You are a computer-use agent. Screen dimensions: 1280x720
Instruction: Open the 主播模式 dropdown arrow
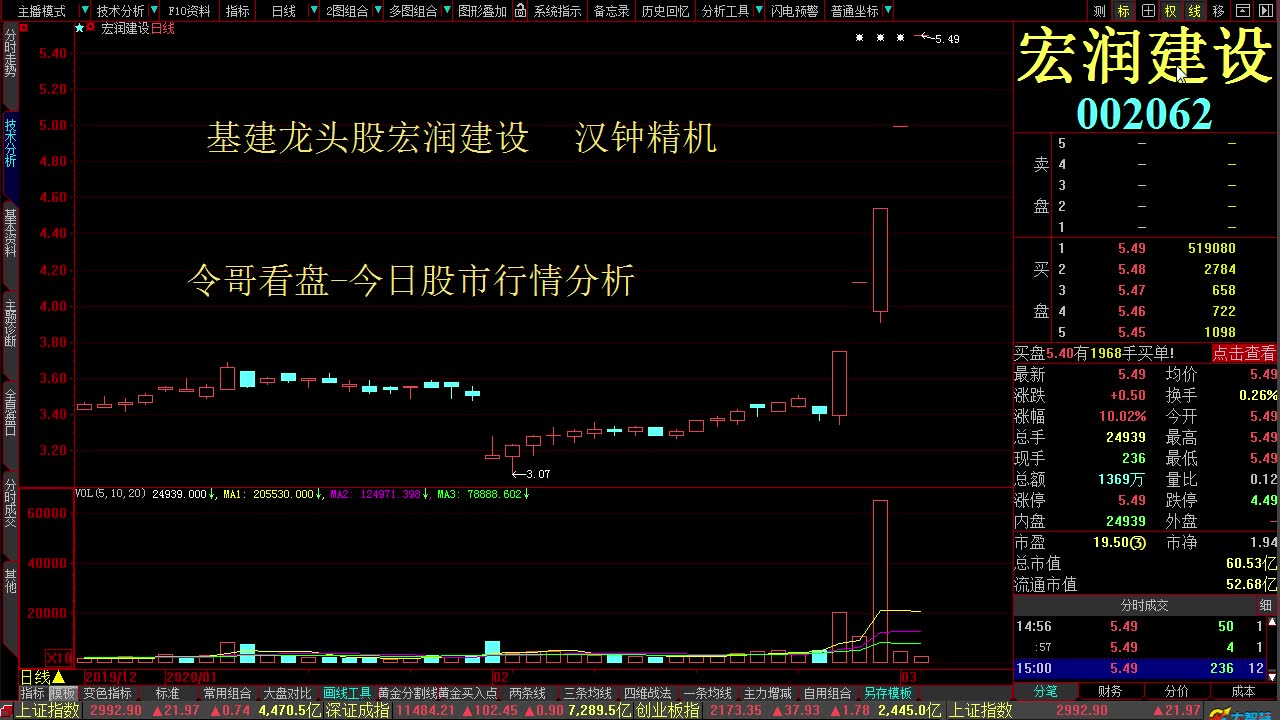click(85, 11)
